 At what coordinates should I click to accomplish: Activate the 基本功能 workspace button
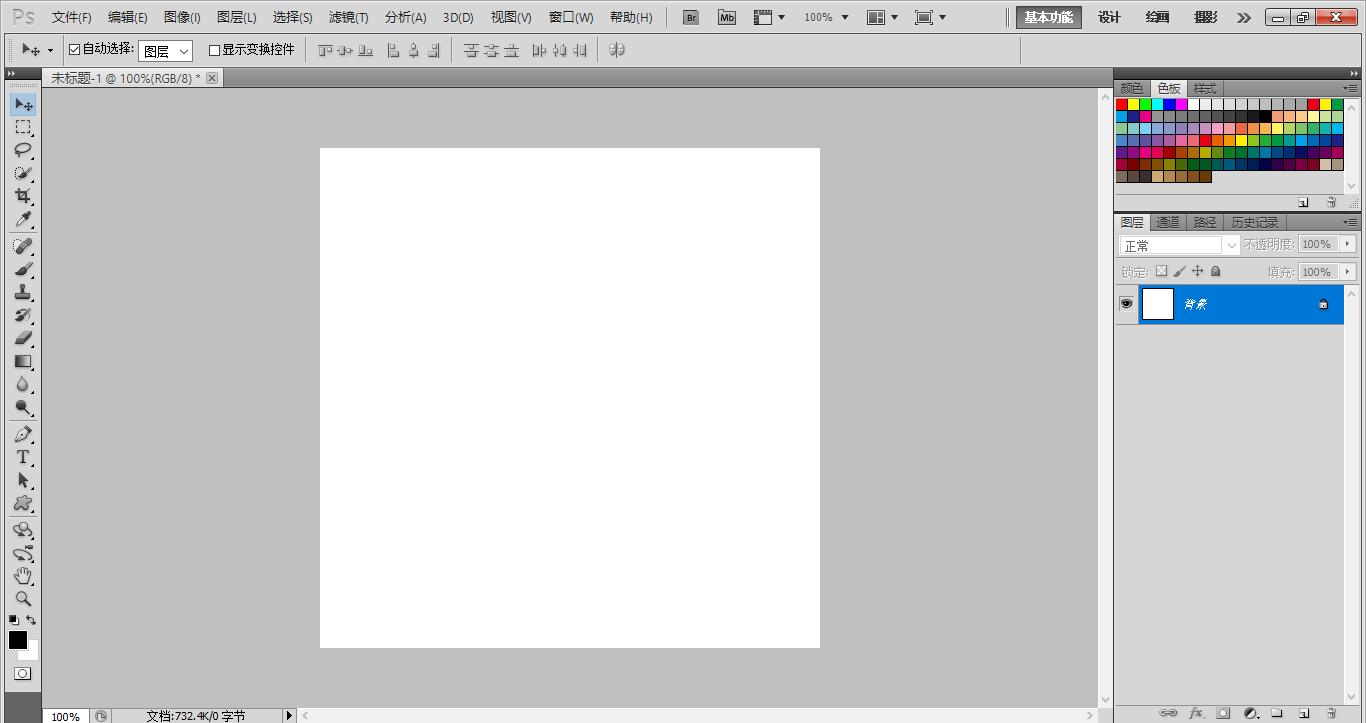(x=1048, y=17)
